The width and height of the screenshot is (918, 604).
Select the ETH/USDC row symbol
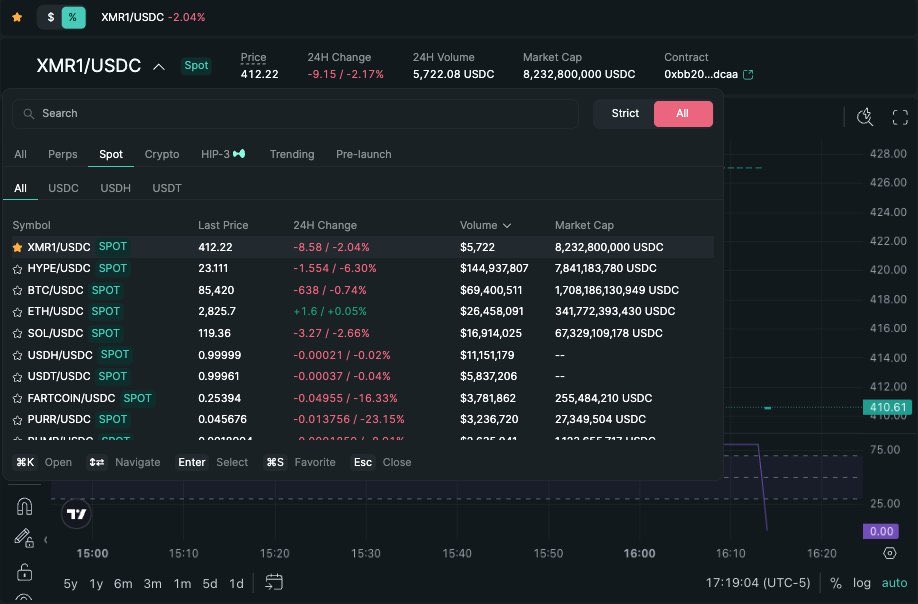[55, 311]
